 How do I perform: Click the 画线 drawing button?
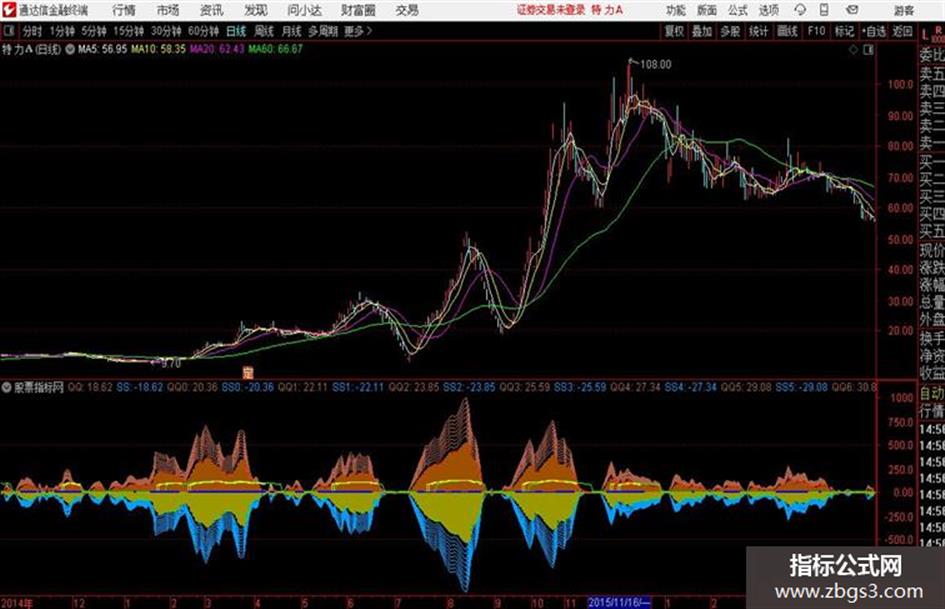pos(787,31)
